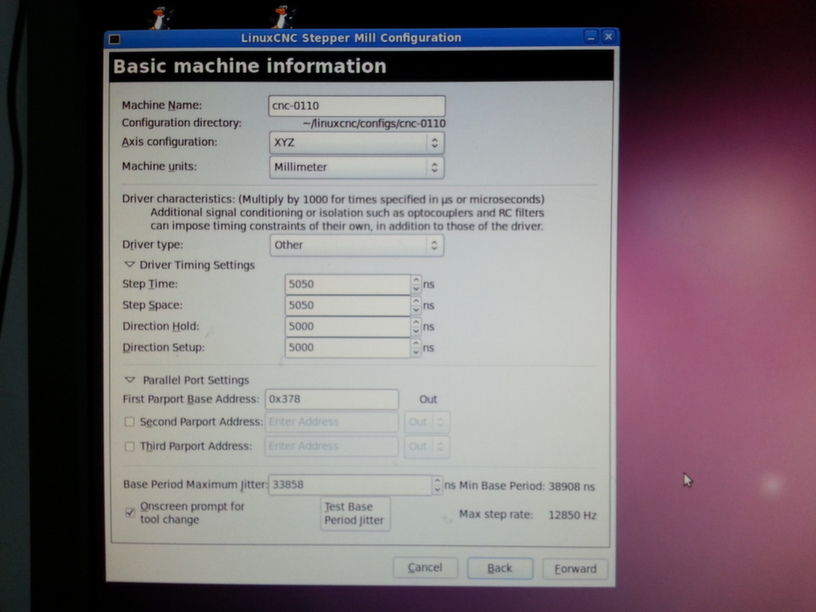Enable the Second Parport Address checkbox

click(130, 422)
